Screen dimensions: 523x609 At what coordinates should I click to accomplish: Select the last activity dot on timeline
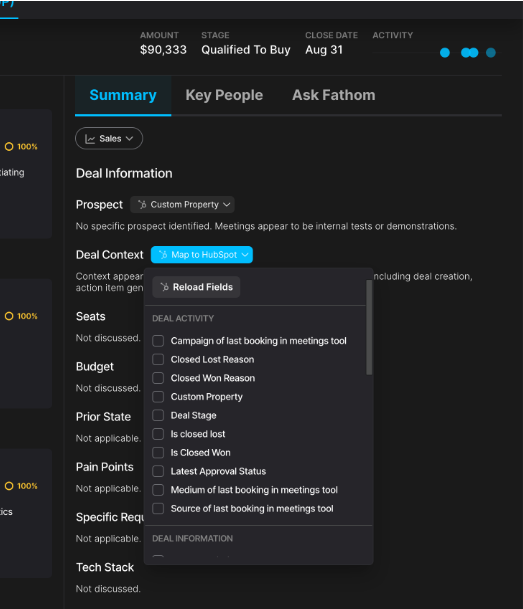pyautogui.click(x=491, y=52)
